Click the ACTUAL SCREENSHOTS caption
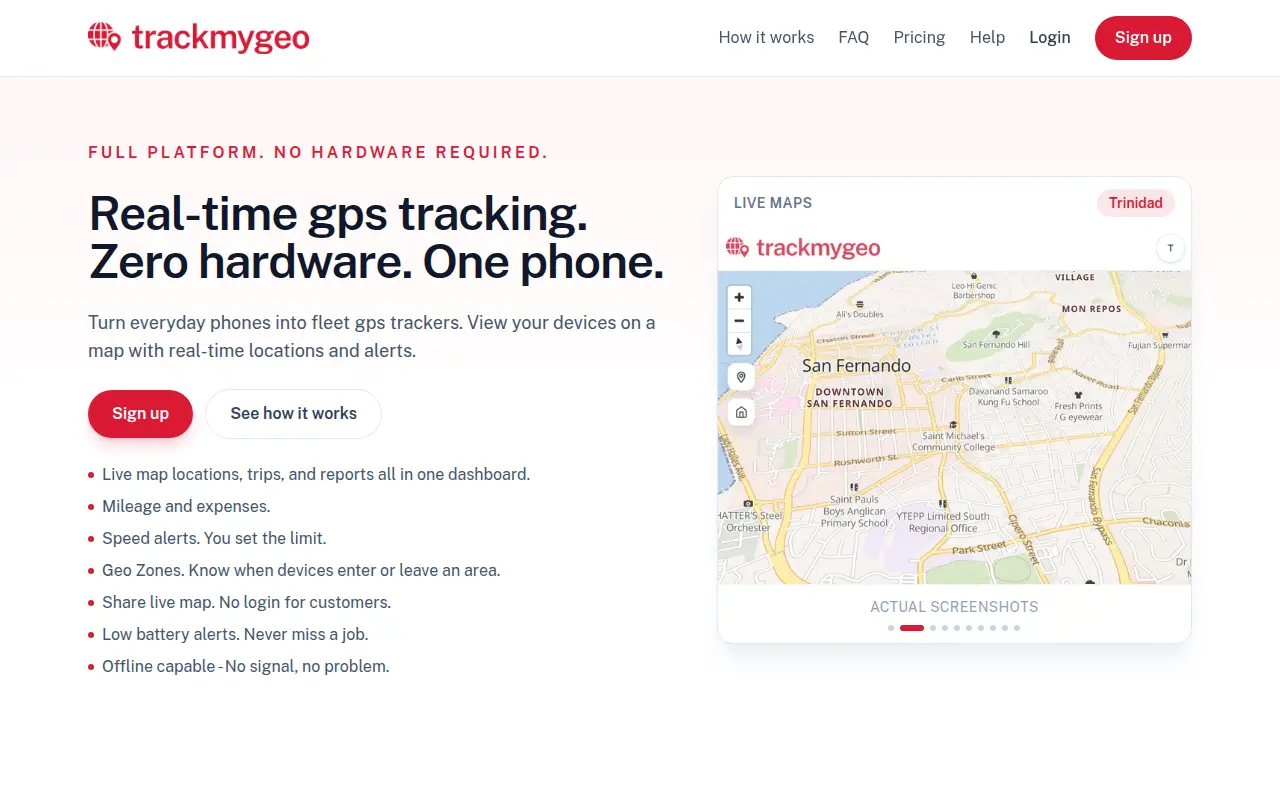 point(954,607)
